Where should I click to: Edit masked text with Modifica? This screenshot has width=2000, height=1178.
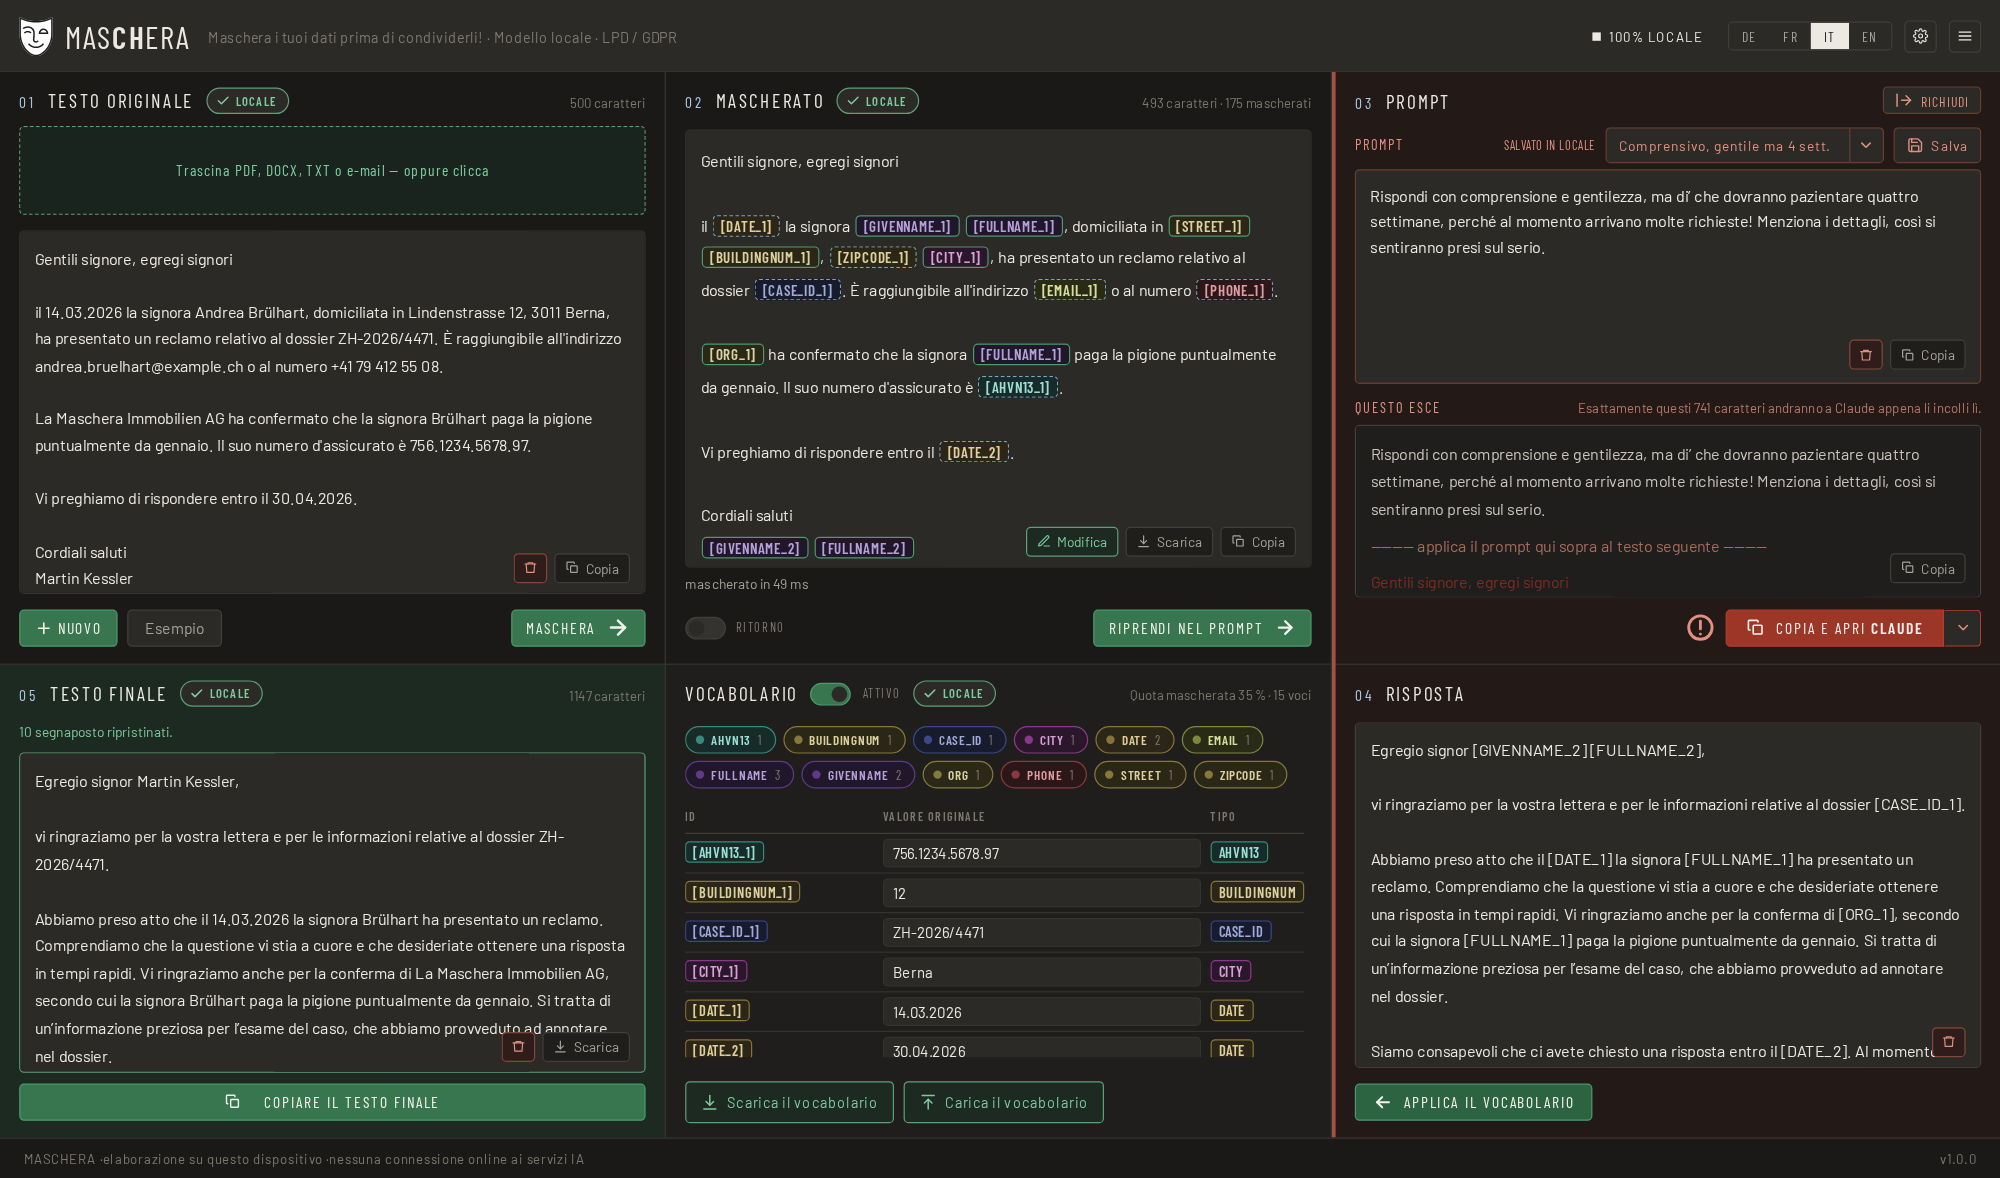click(x=1072, y=542)
